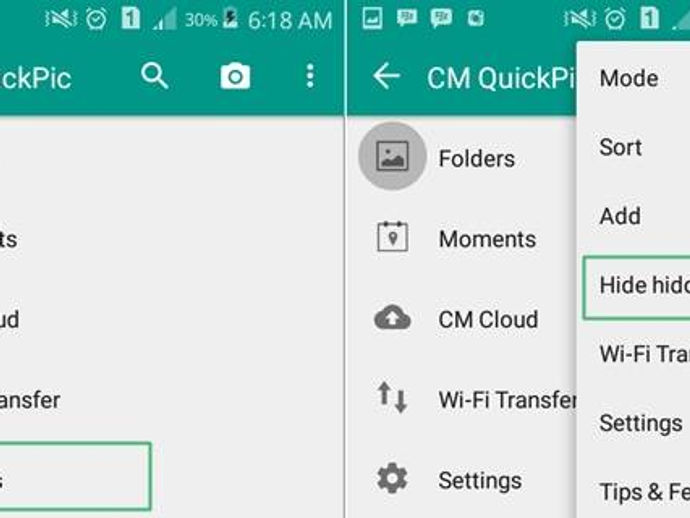
Task: Tap the CM Cloud upload icon
Action: [x=393, y=317]
